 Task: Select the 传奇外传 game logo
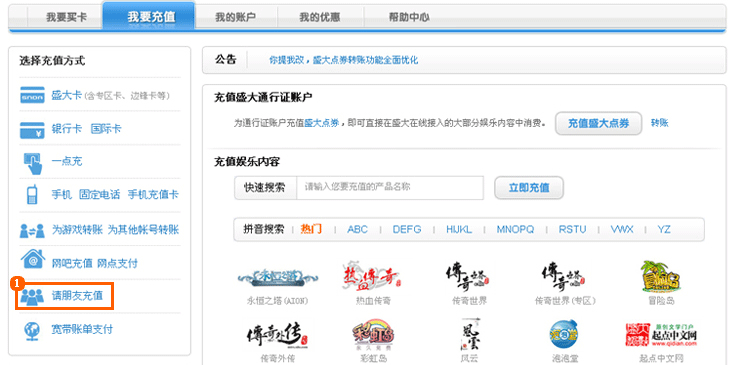pyautogui.click(x=278, y=336)
